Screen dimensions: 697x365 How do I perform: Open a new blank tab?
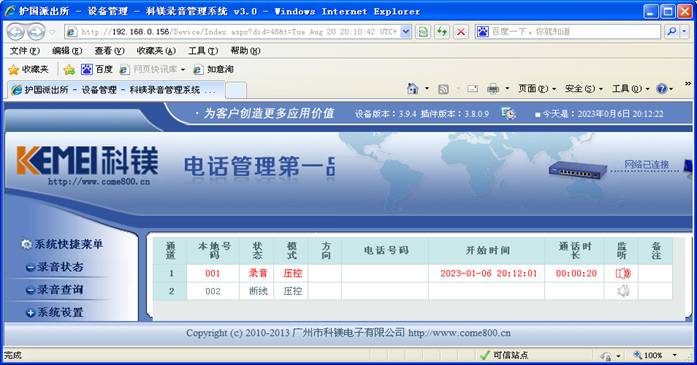tap(236, 90)
